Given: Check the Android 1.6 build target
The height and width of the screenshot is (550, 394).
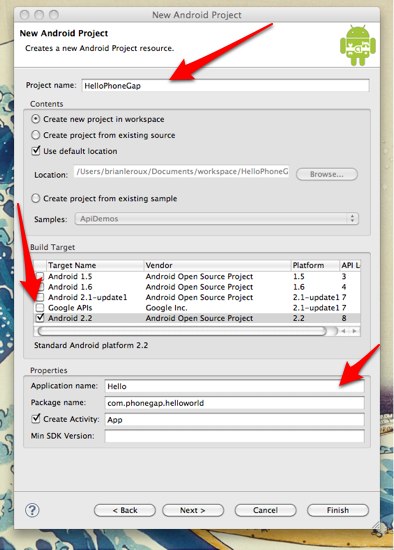Looking at the screenshot, I should point(40,287).
